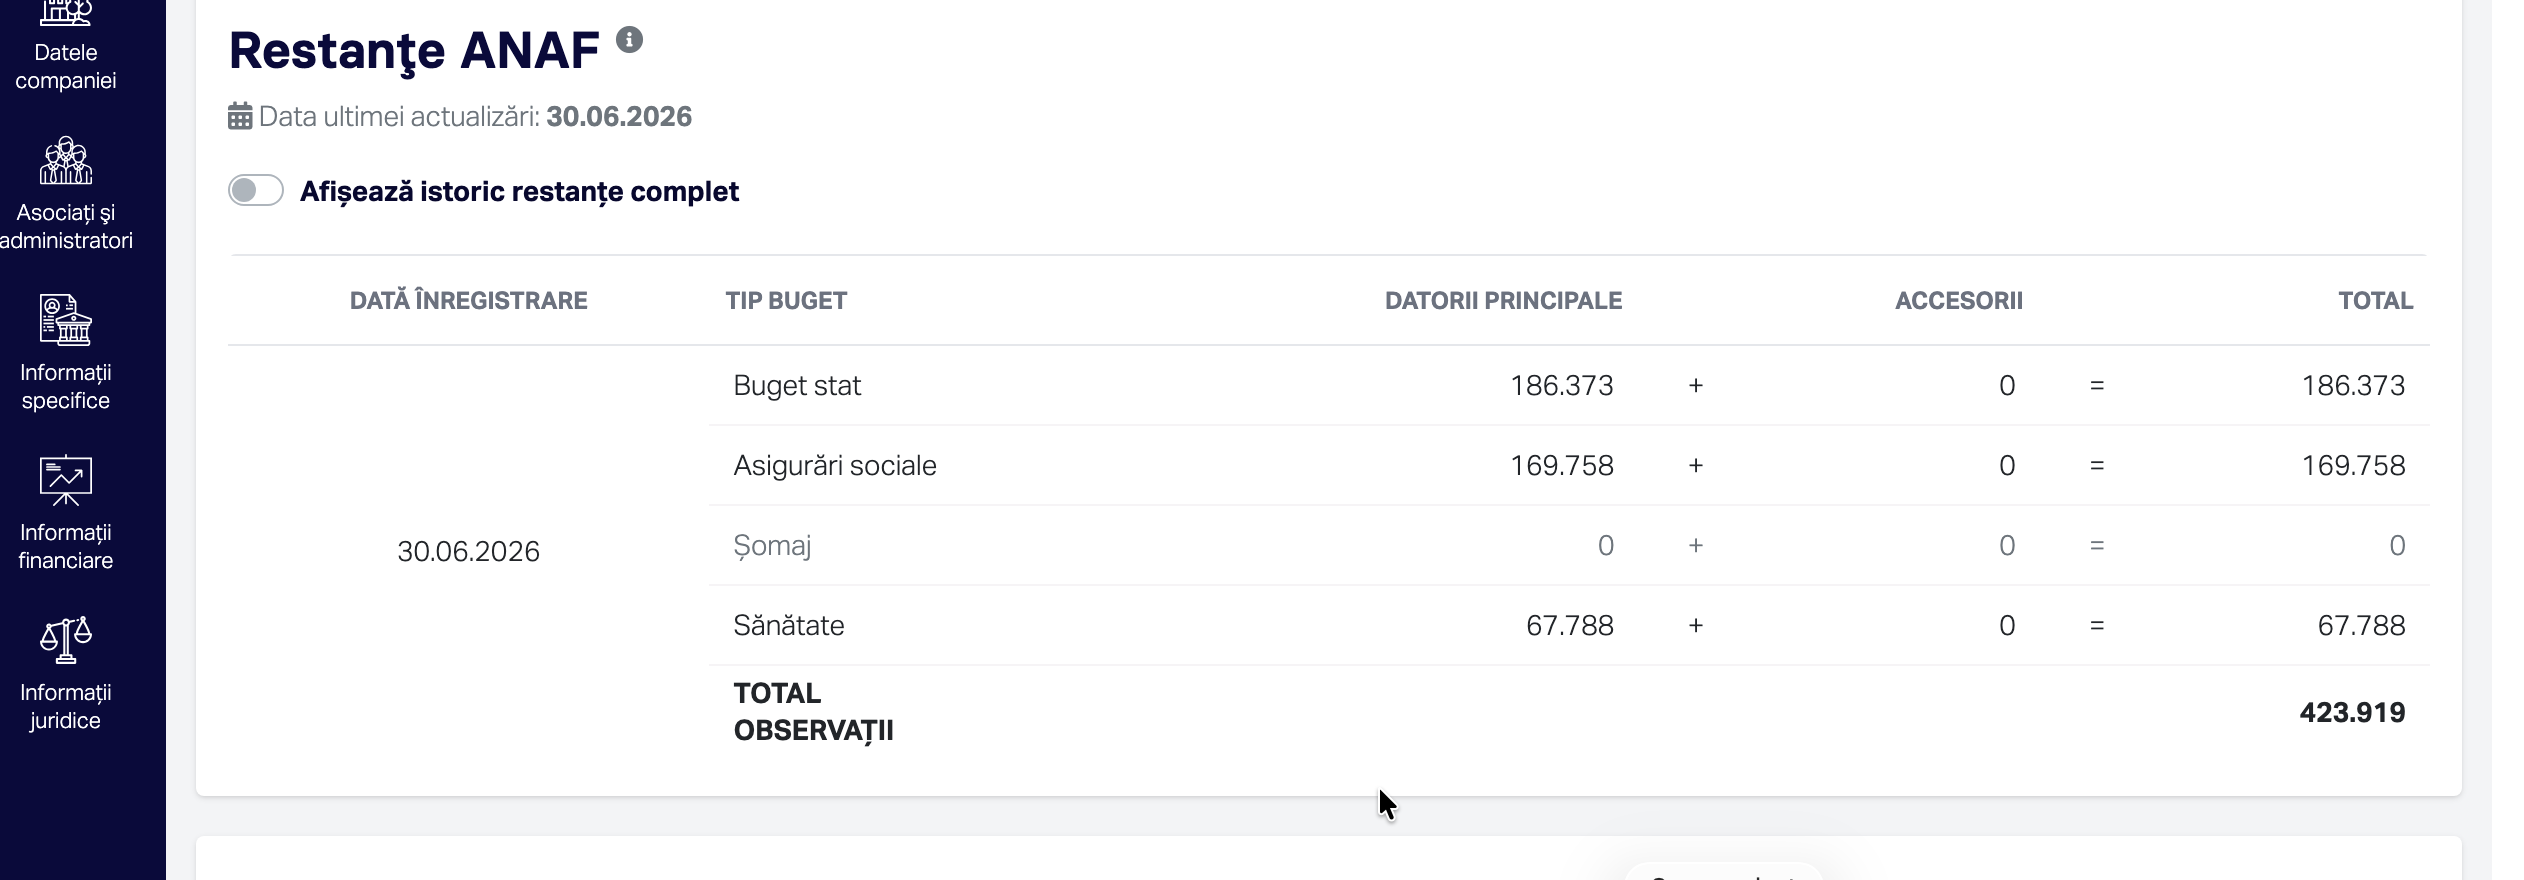Sort by Dată înregistrare column header
The height and width of the screenshot is (880, 2524).
pos(468,301)
